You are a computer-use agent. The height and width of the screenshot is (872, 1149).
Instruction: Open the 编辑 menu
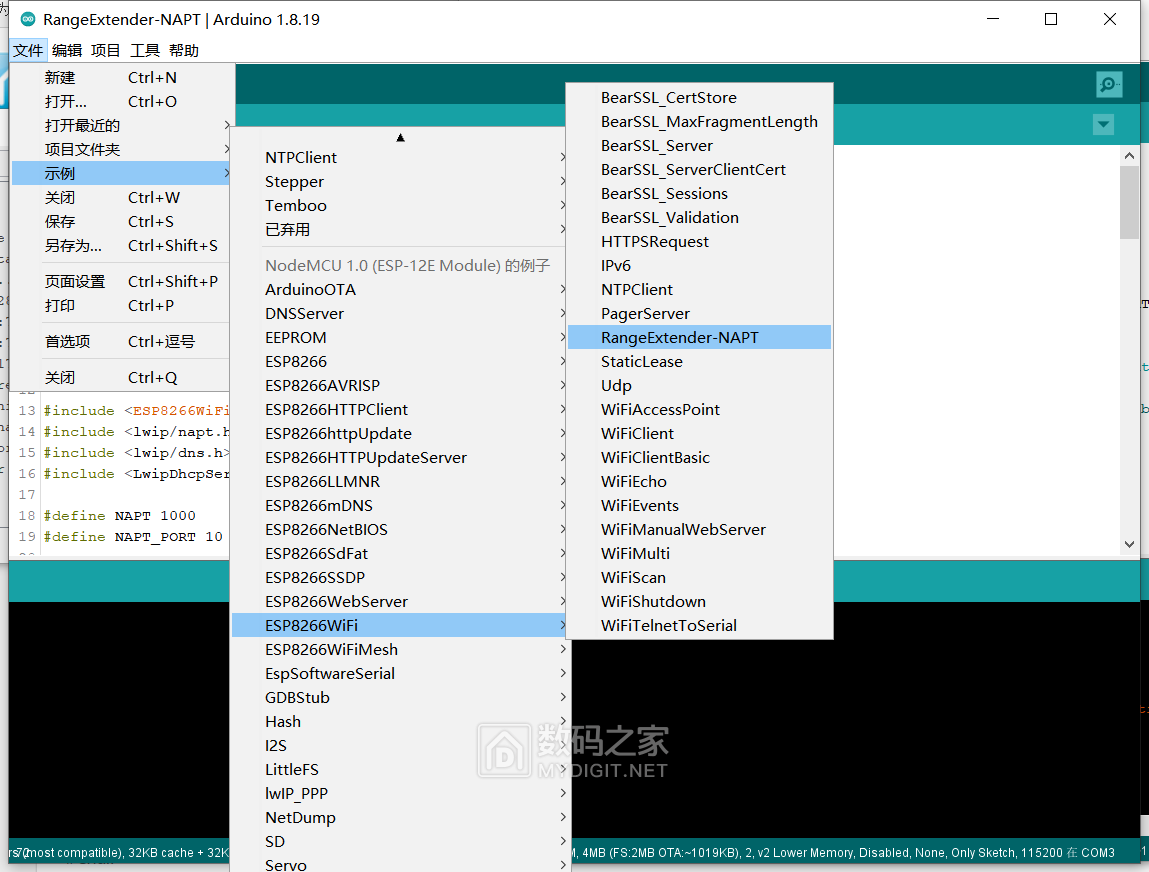(67, 50)
